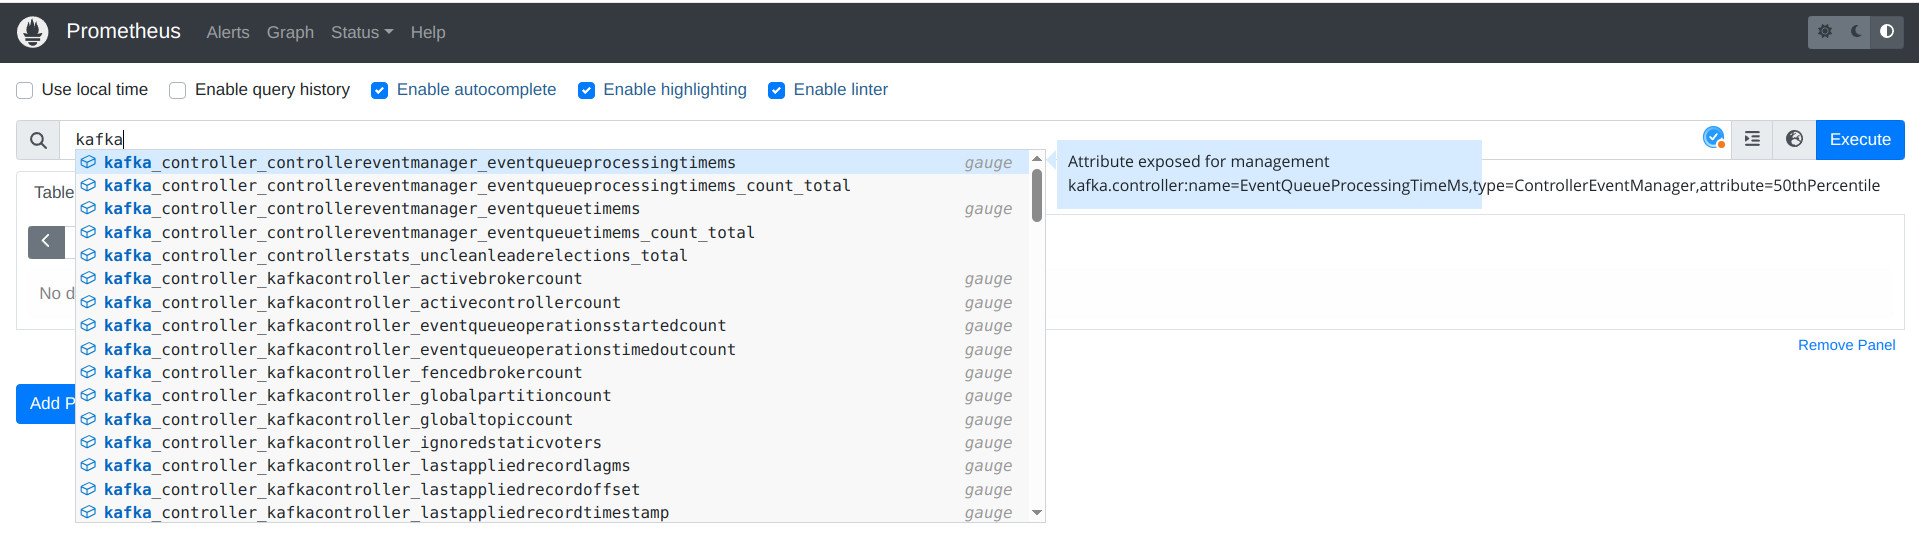The height and width of the screenshot is (556, 1919).
Task: Click the Execute button
Action: coord(1860,139)
